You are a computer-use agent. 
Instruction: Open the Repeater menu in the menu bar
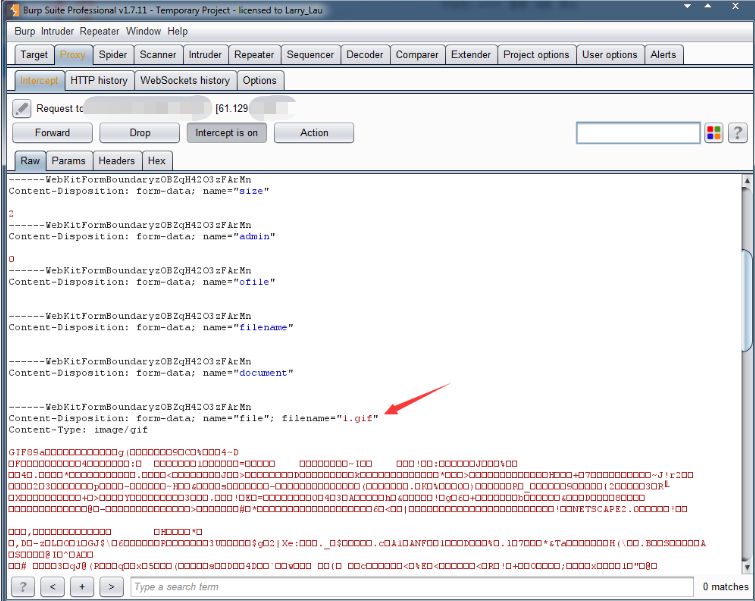[x=99, y=31]
